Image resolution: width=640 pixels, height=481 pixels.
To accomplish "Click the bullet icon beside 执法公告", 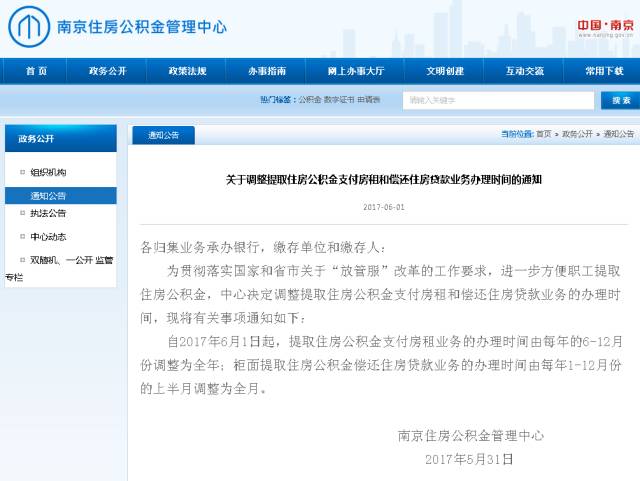I will click(x=22, y=213).
